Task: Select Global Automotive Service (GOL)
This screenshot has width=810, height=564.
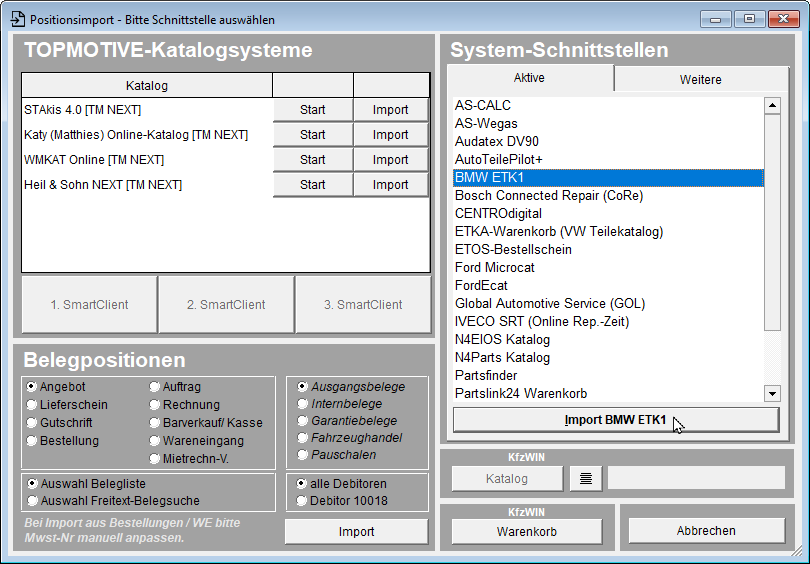Action: click(x=608, y=304)
